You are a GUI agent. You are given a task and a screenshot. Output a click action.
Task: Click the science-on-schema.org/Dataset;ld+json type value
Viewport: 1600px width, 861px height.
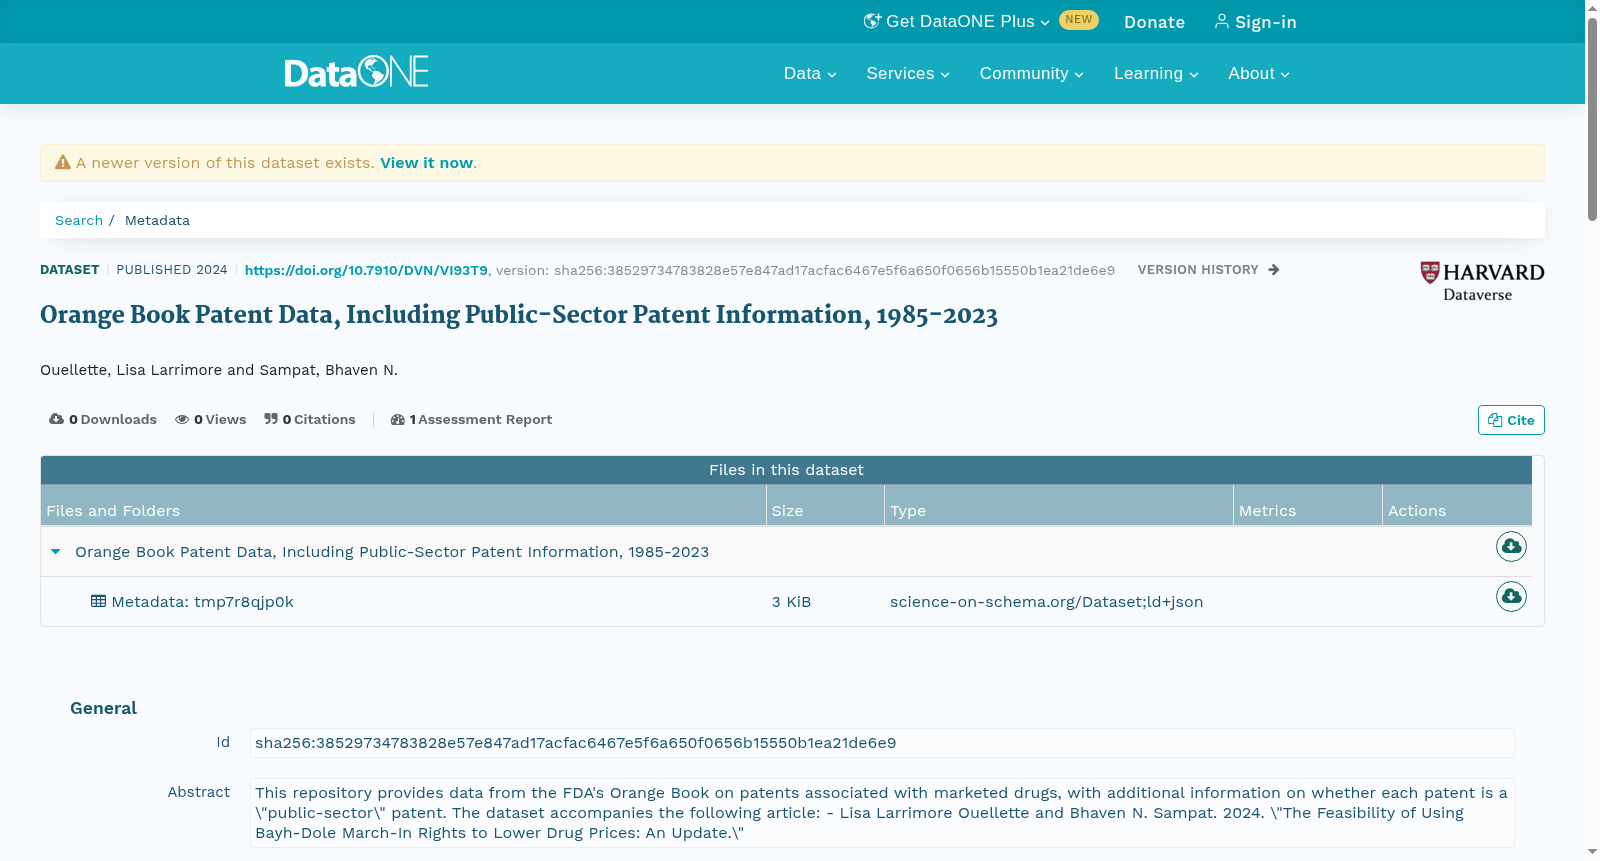[1046, 602]
